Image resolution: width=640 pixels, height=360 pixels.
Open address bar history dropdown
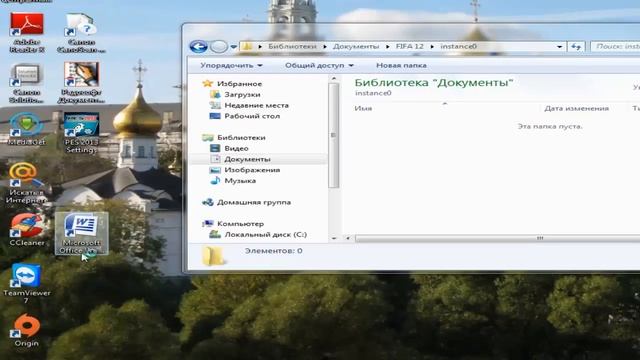tap(559, 47)
